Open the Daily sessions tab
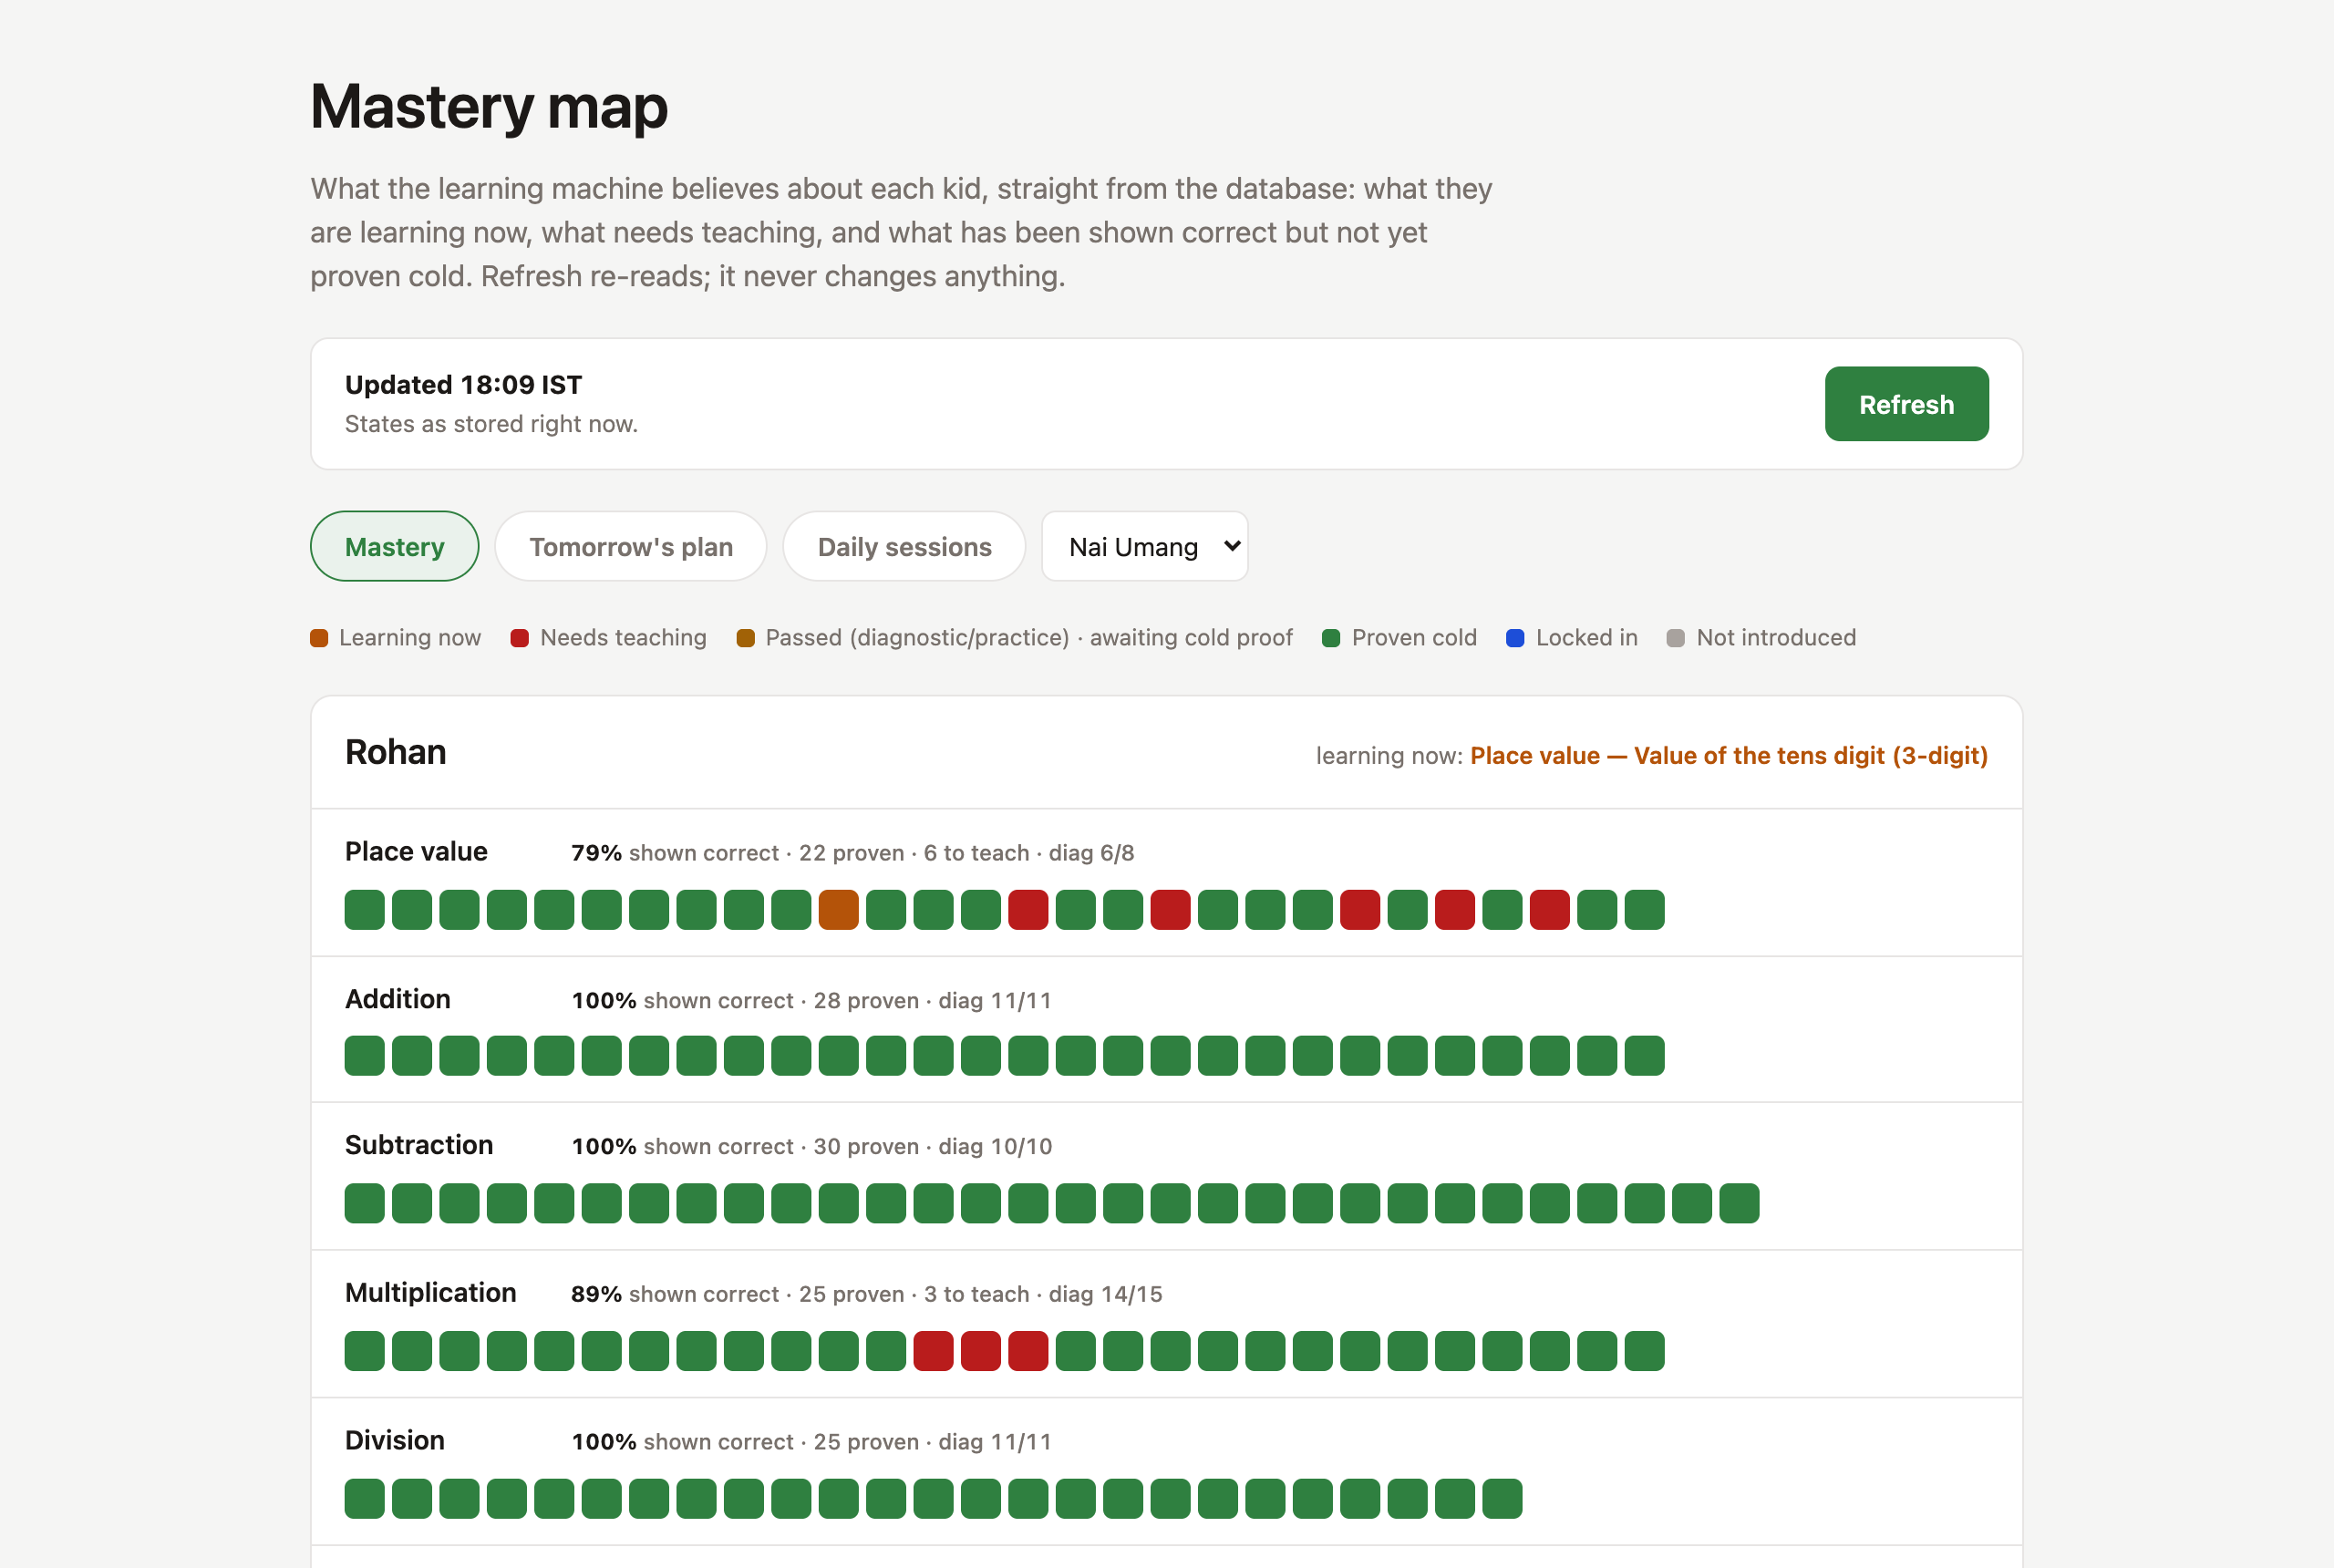 (x=904, y=547)
